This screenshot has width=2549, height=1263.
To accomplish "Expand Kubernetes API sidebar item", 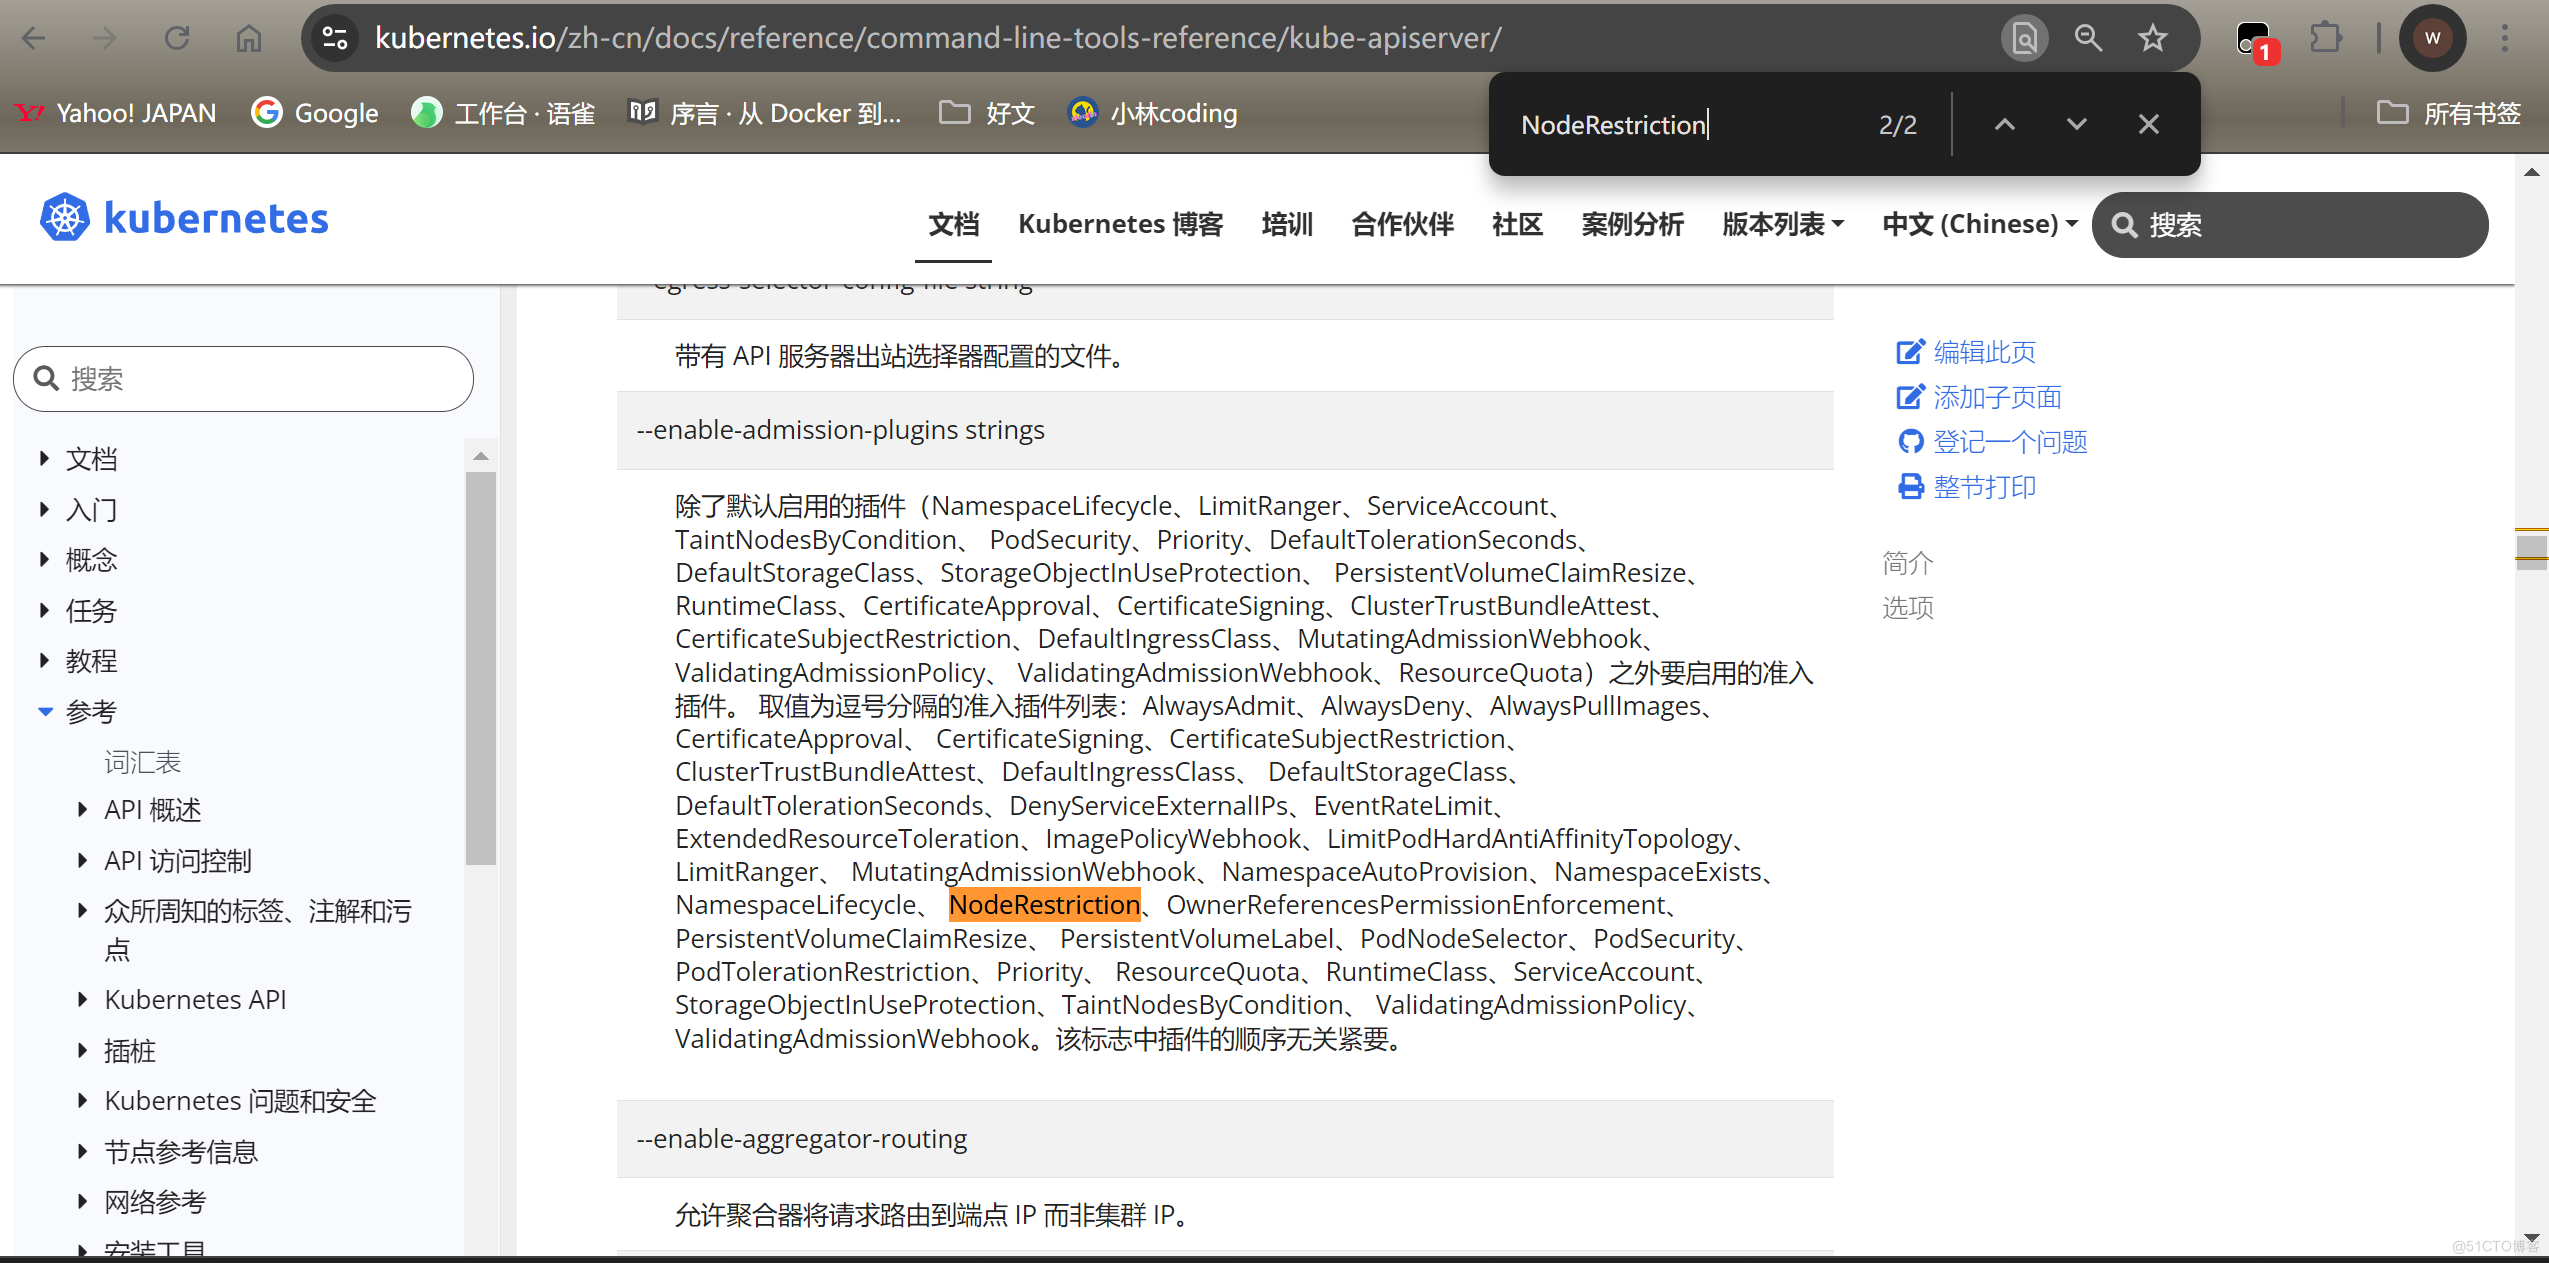I will click(83, 999).
